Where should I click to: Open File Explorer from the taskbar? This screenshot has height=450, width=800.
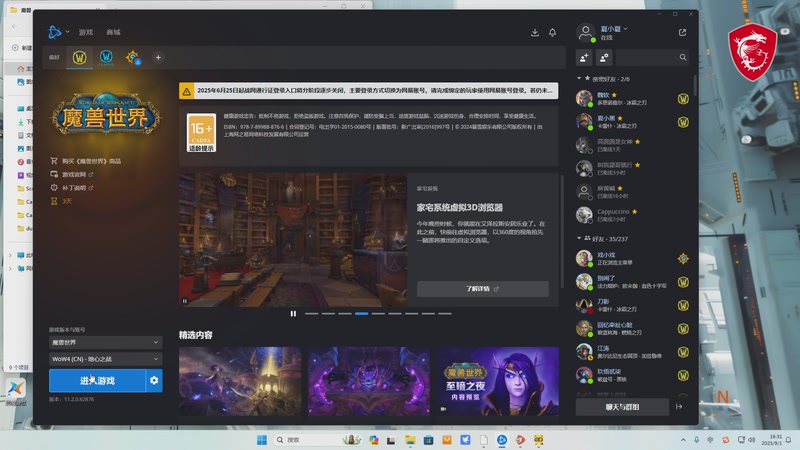coord(410,440)
